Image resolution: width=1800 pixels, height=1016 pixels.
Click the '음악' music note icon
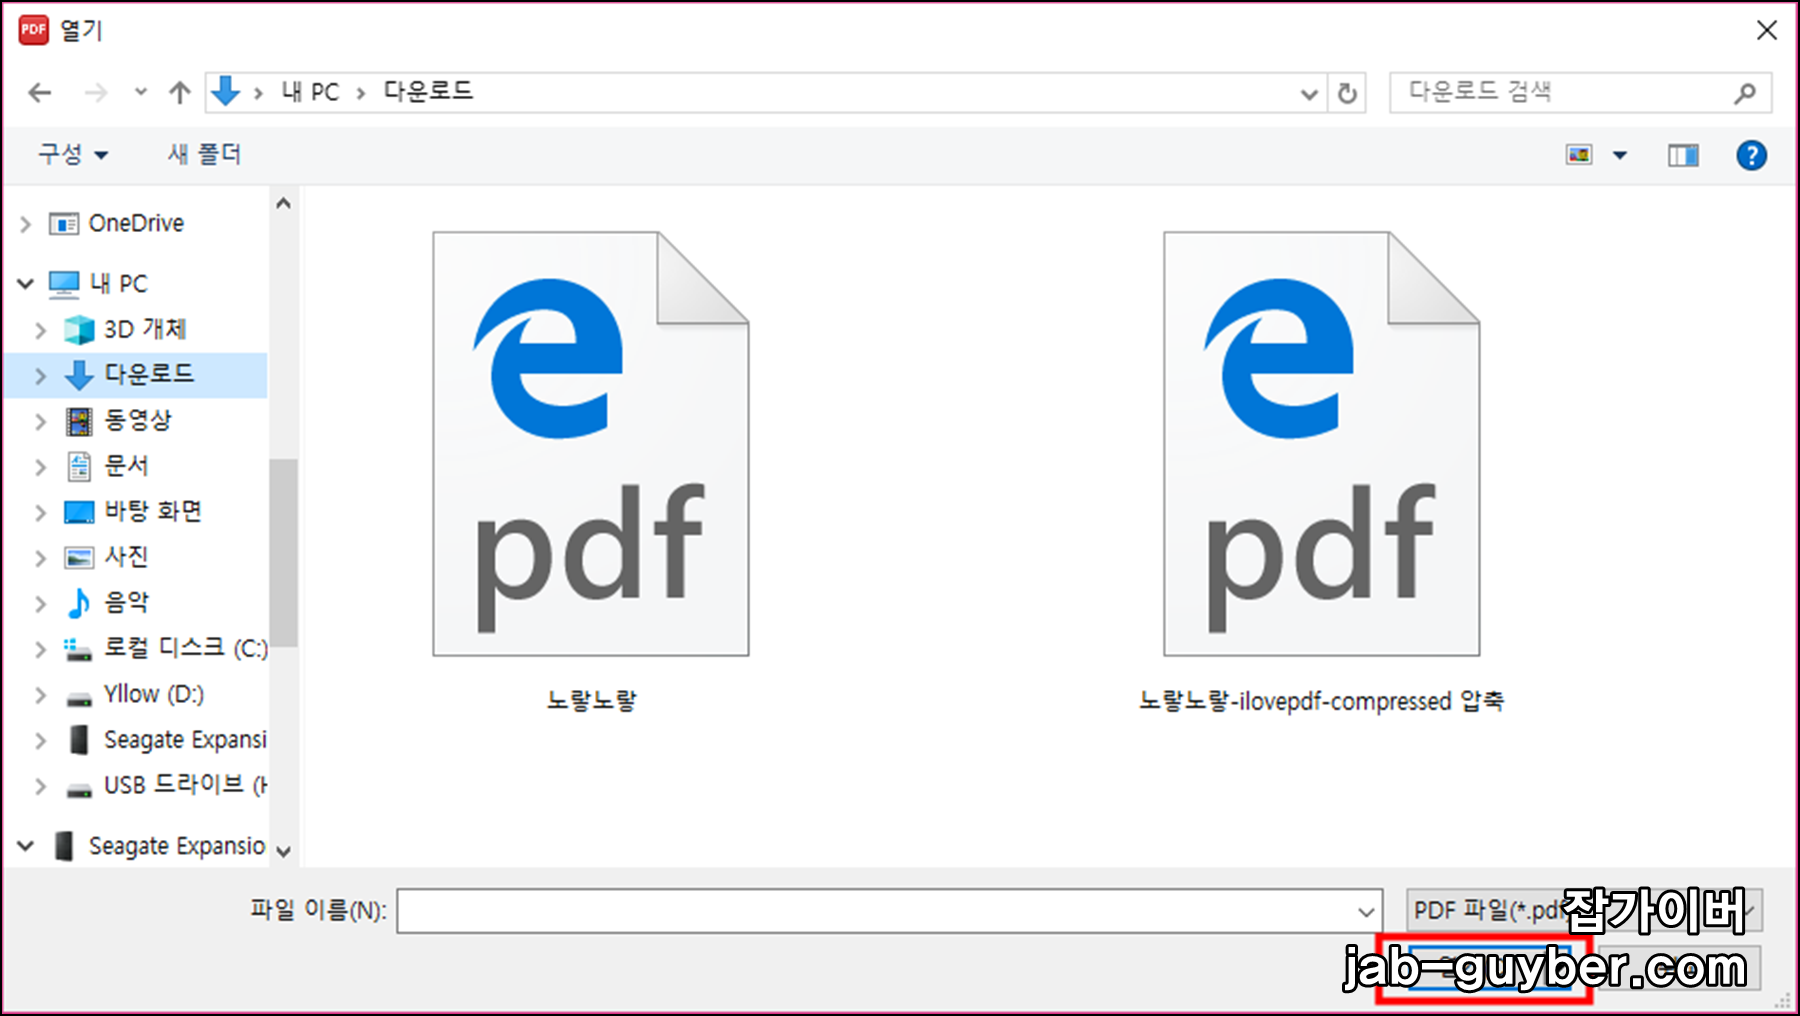[x=79, y=603]
